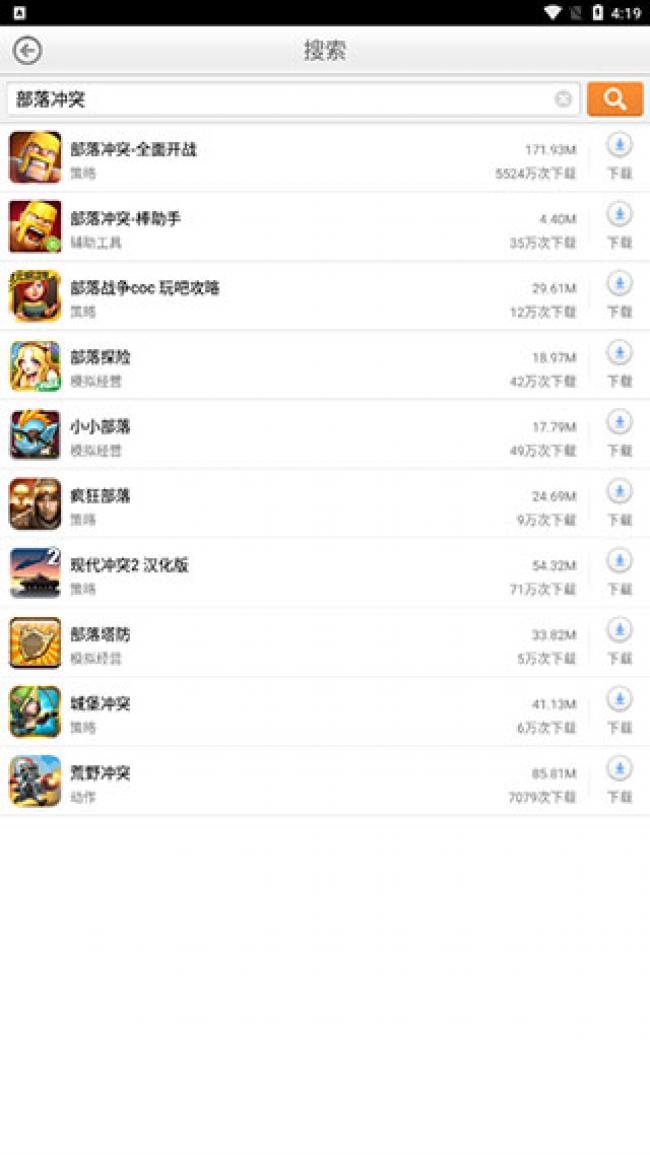Open the 部落冲突-全面开战 app icon thumbnail
650x1155 pixels.
pos(35,158)
